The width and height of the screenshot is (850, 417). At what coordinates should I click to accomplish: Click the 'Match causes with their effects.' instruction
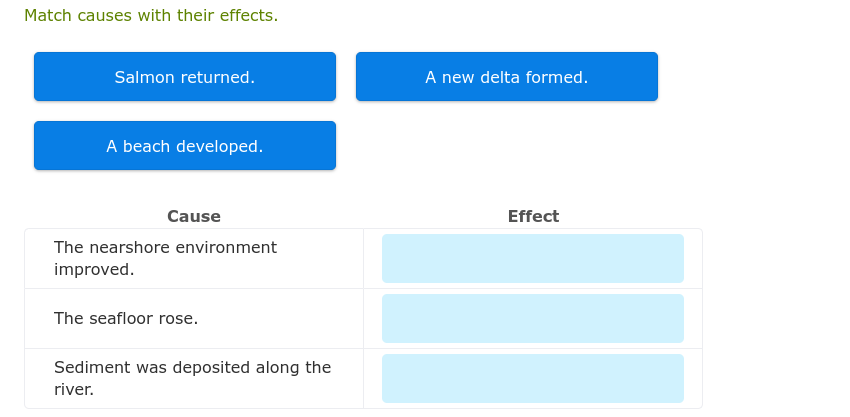151,16
